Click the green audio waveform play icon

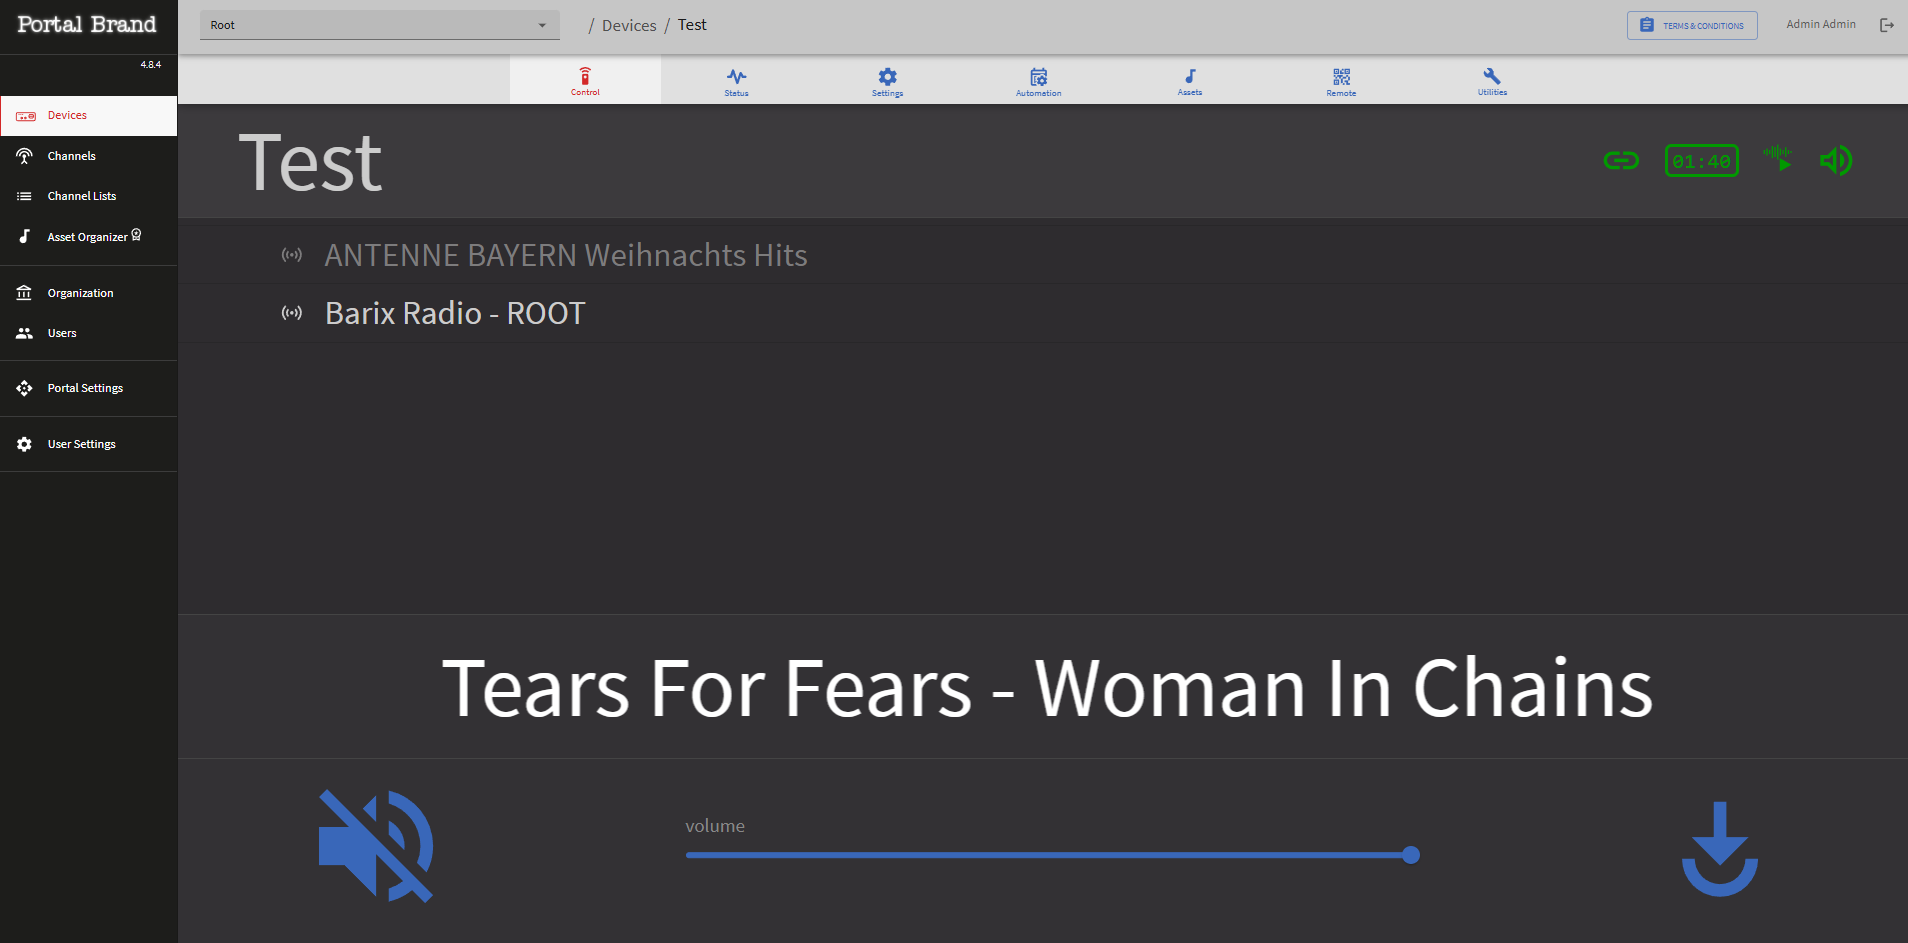pyautogui.click(x=1778, y=159)
